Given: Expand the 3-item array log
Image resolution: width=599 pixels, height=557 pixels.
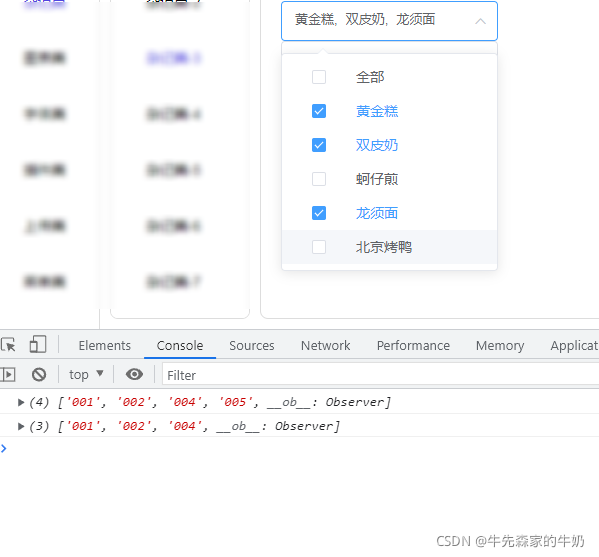Looking at the screenshot, I should [21, 426].
